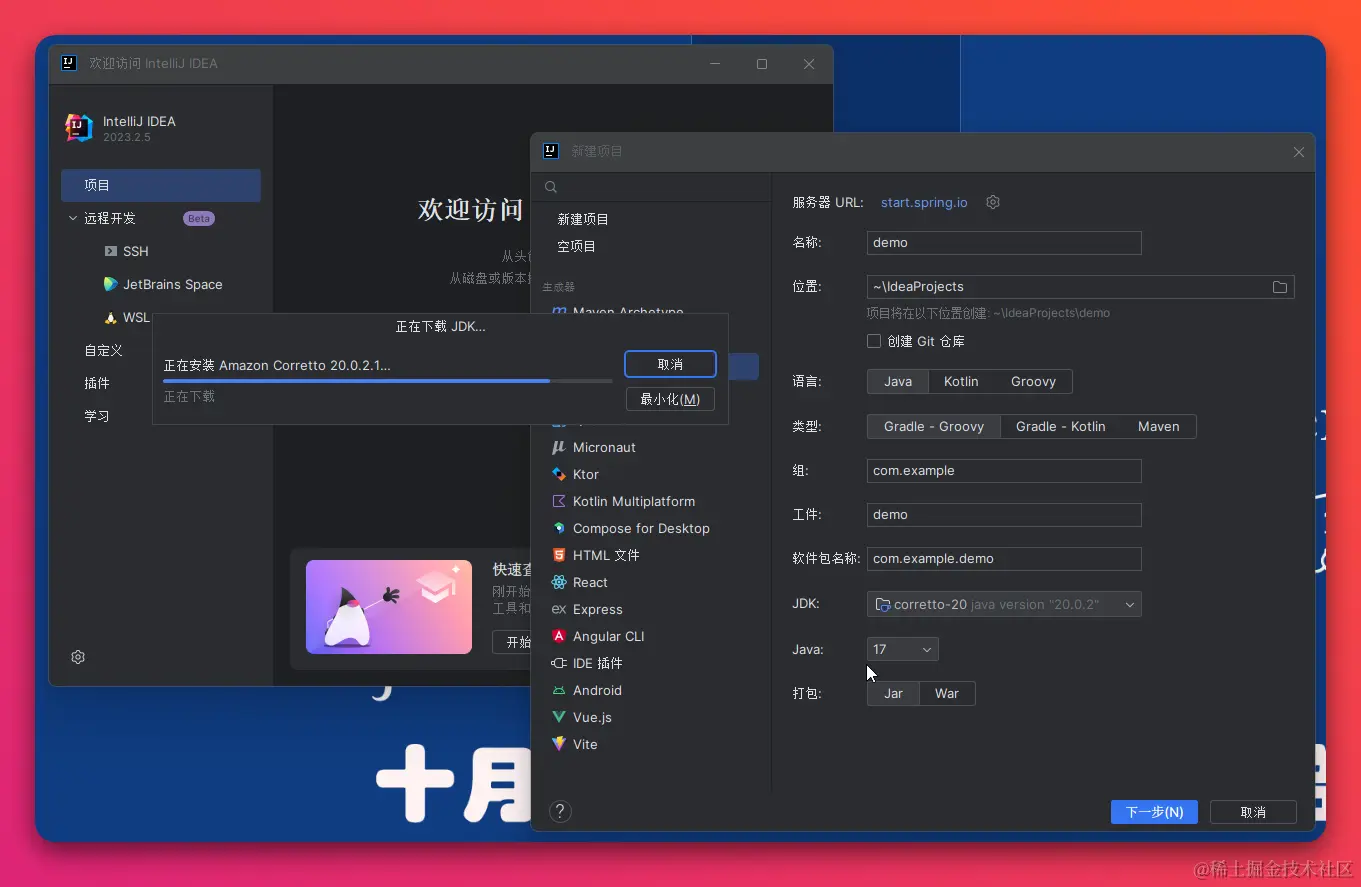The height and width of the screenshot is (887, 1361).
Task: Click the React generator icon
Action: tap(559, 582)
